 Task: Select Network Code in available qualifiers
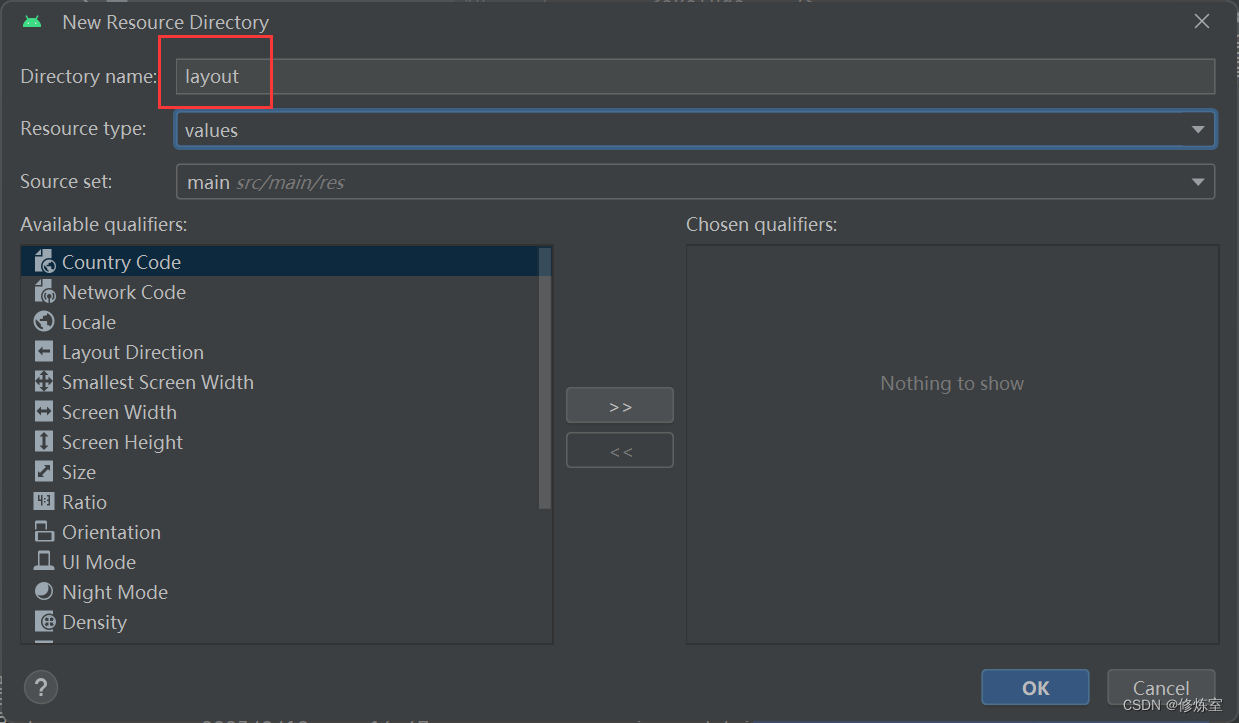pyautogui.click(x=280, y=292)
